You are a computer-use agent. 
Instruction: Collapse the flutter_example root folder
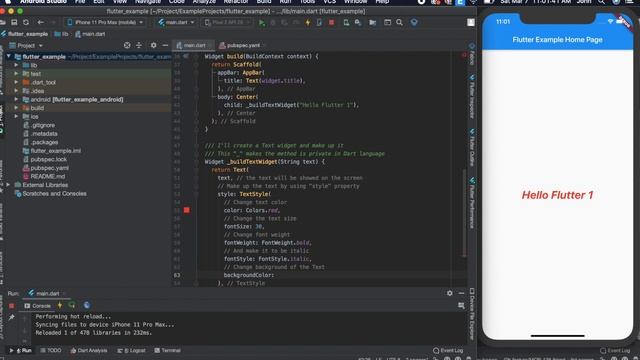tap(9, 57)
